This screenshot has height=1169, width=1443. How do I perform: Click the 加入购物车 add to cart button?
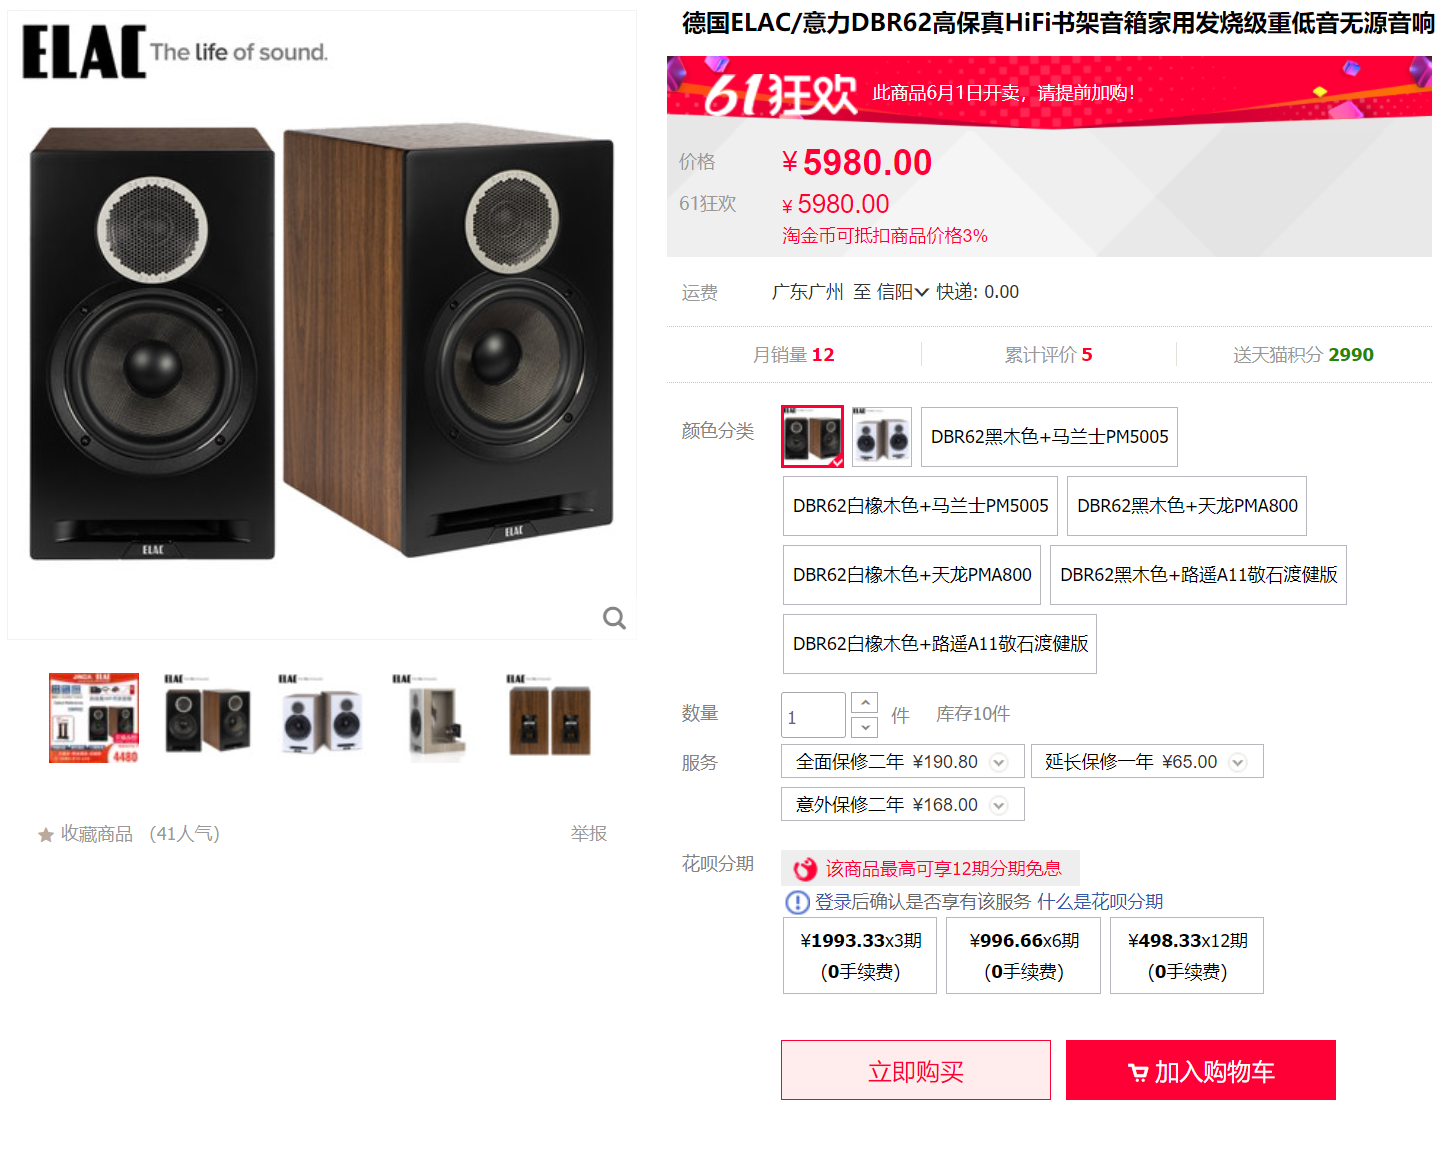(x=1201, y=1070)
